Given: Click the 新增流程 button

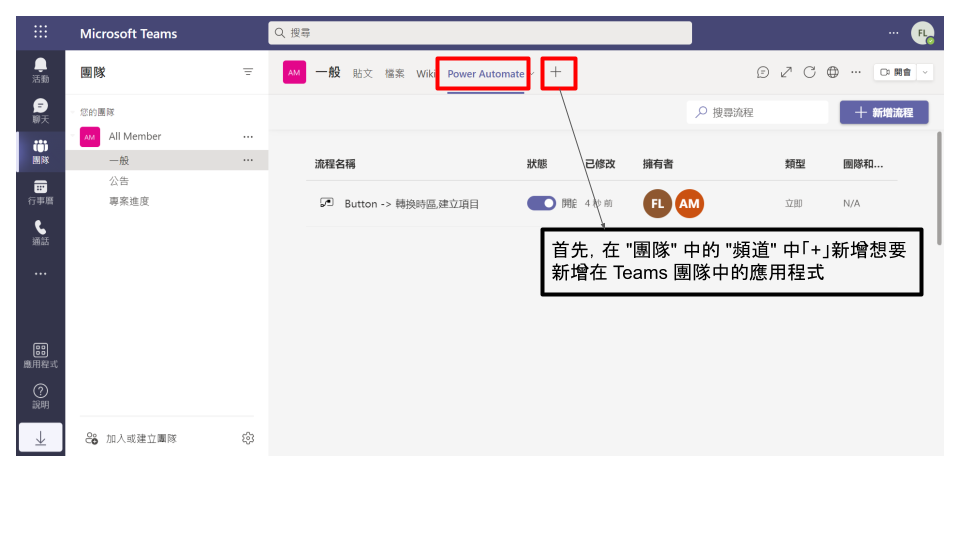Looking at the screenshot, I should (x=884, y=113).
